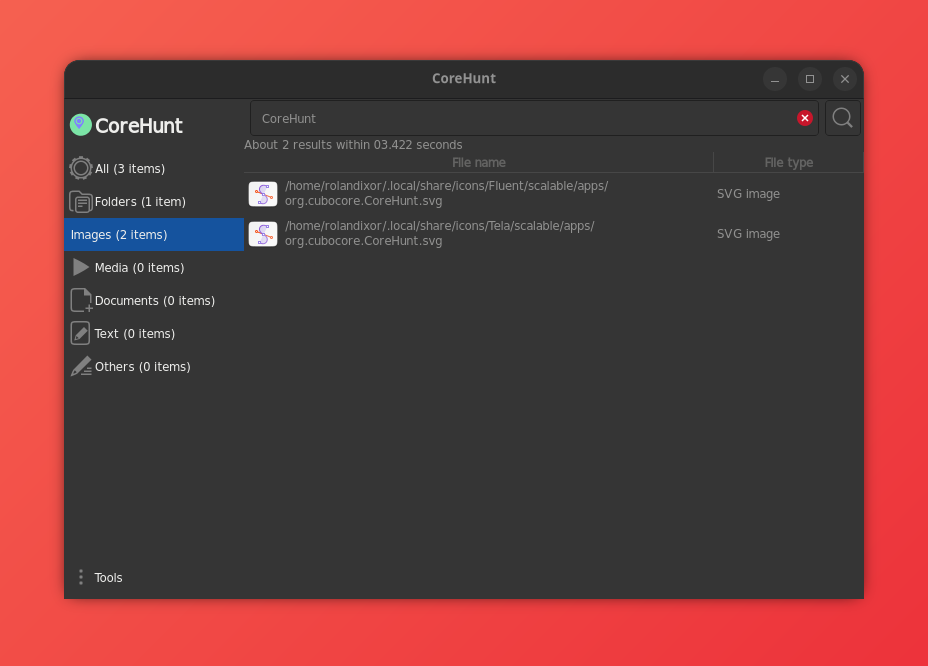Screen dimensions: 928x666
Task: Open the Fluent CoreHunt SVG file thumbnail
Action: coord(262,193)
